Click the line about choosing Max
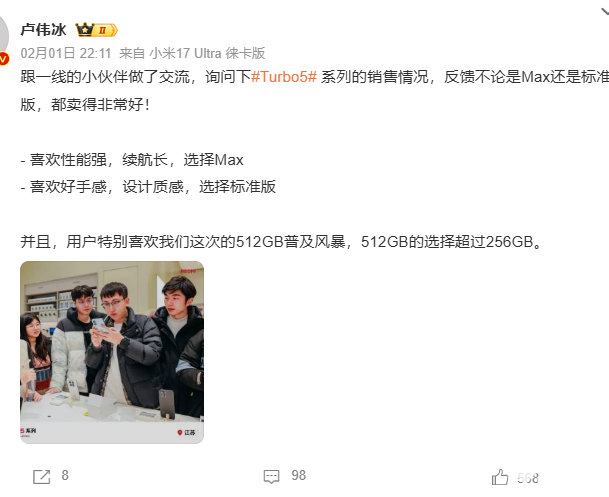The image size is (609, 497). [x=132, y=160]
